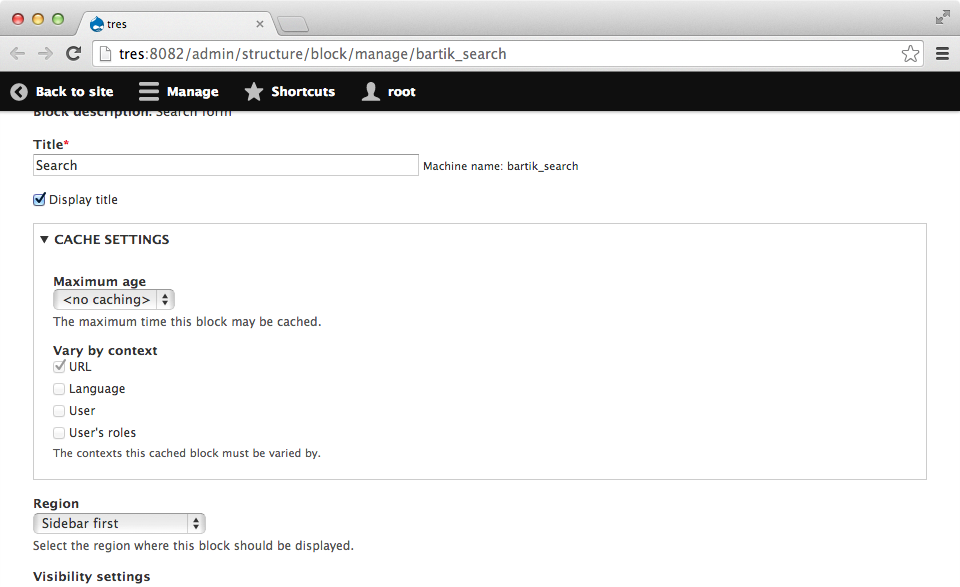Open the Maximum age dropdown
Viewport: 960px width, 587px height.
(x=113, y=299)
